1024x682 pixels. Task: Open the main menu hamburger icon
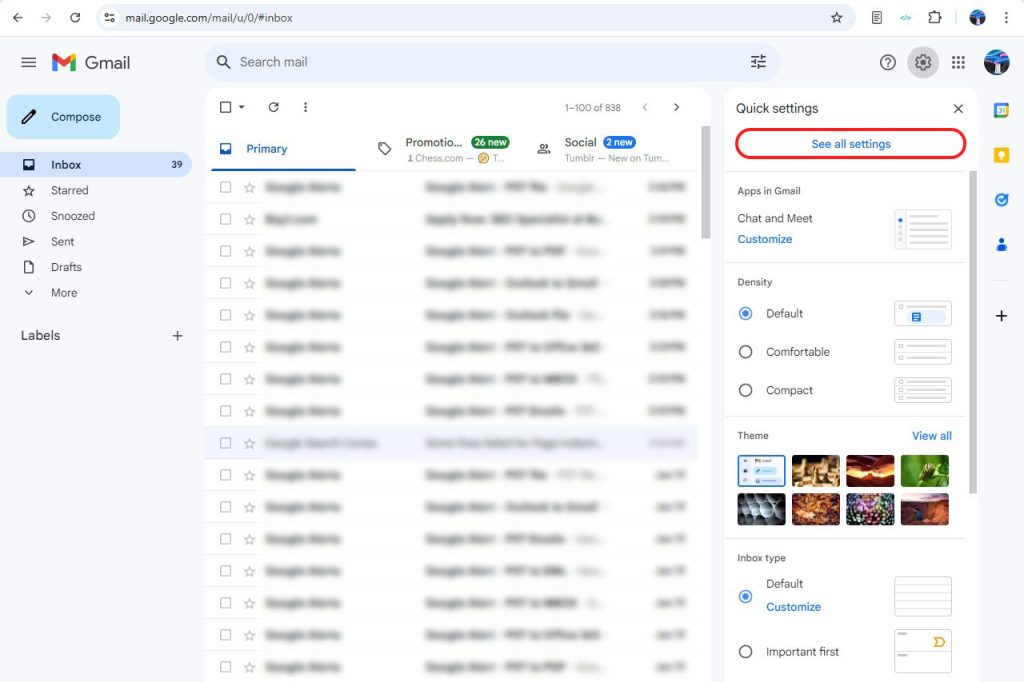[29, 62]
